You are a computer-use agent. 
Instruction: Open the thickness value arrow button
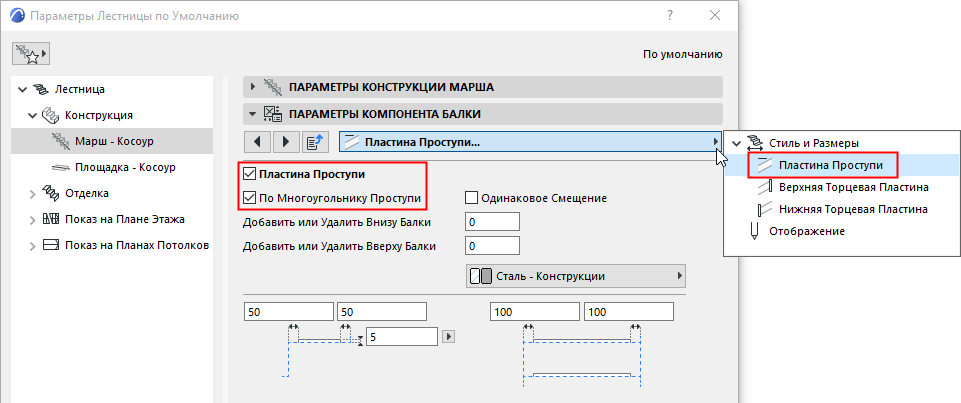click(449, 336)
